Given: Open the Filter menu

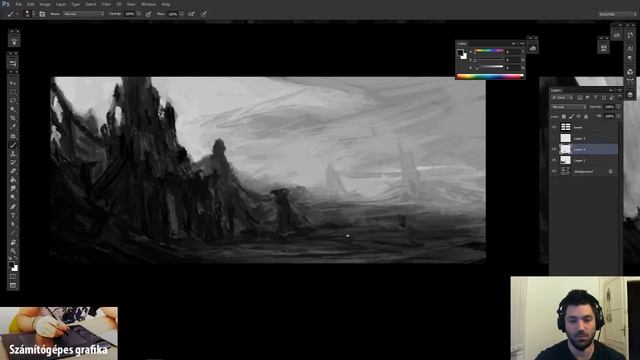Looking at the screenshot, I should click(x=106, y=4).
